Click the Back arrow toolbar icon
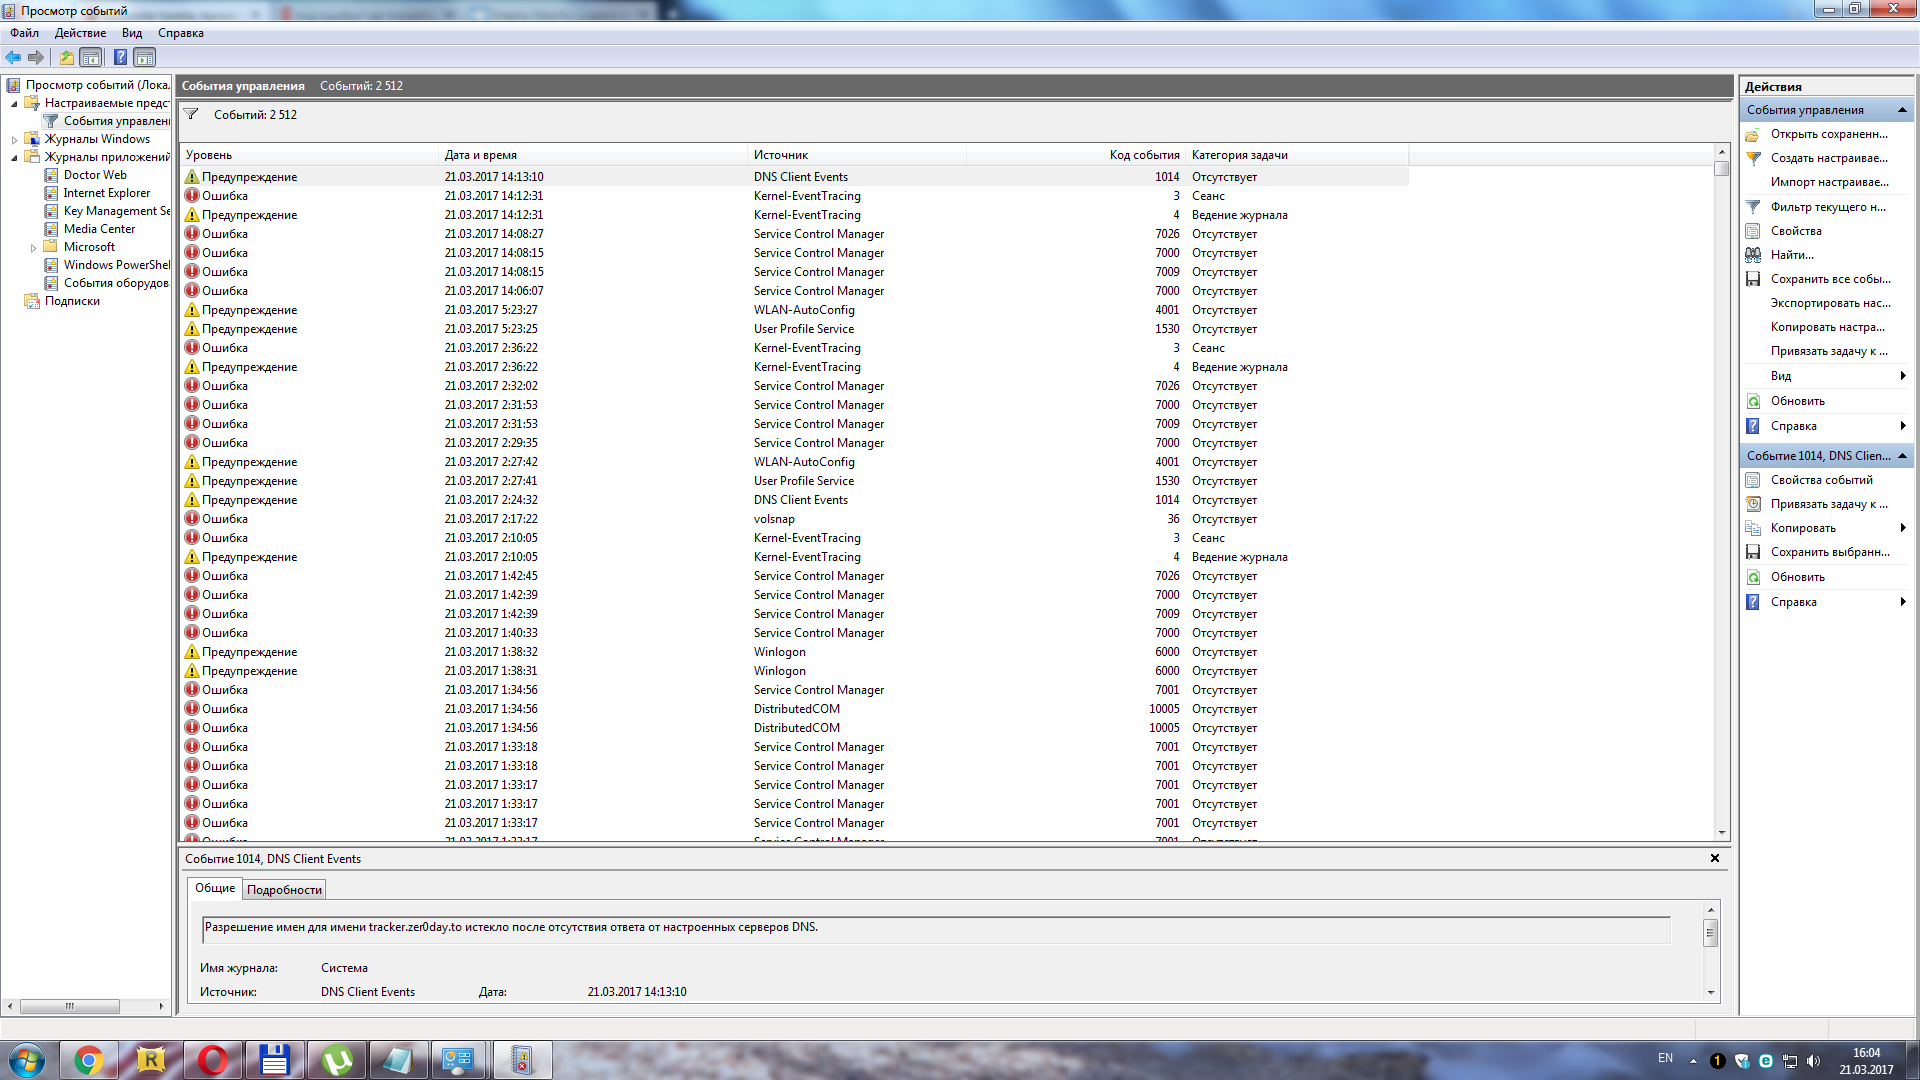Screen dimensions: 1920x1080 [x=13, y=57]
